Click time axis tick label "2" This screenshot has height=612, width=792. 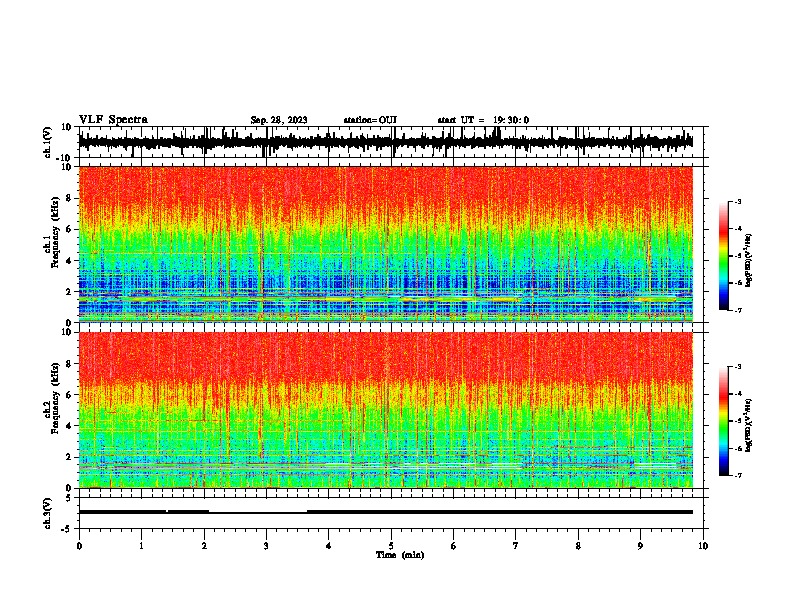point(204,546)
